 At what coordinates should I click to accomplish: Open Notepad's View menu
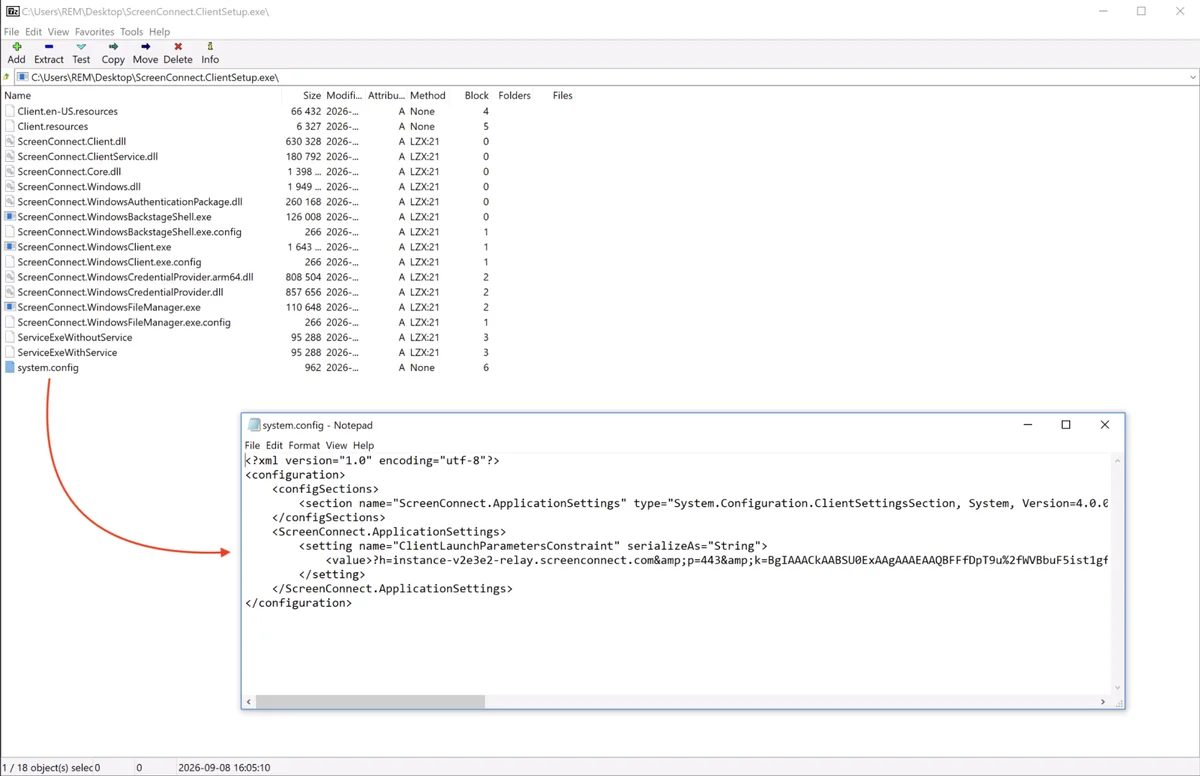tap(336, 445)
